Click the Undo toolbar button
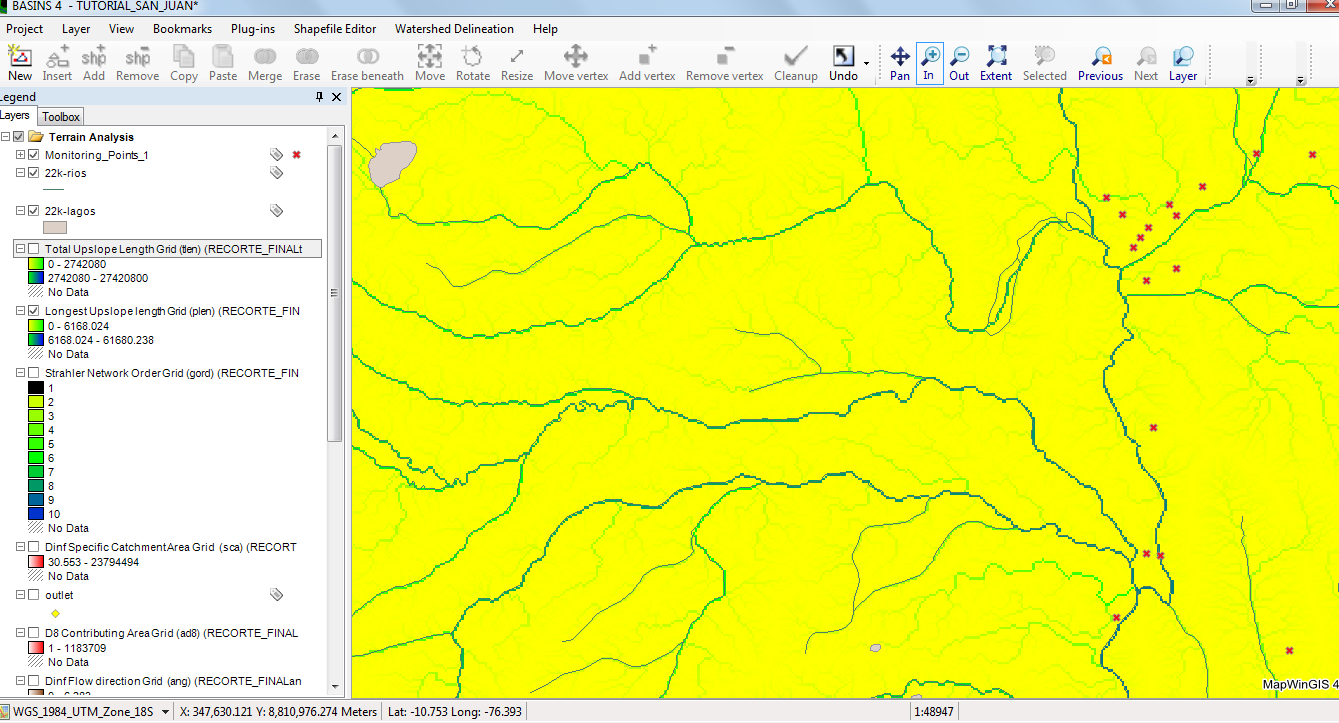 click(843, 63)
